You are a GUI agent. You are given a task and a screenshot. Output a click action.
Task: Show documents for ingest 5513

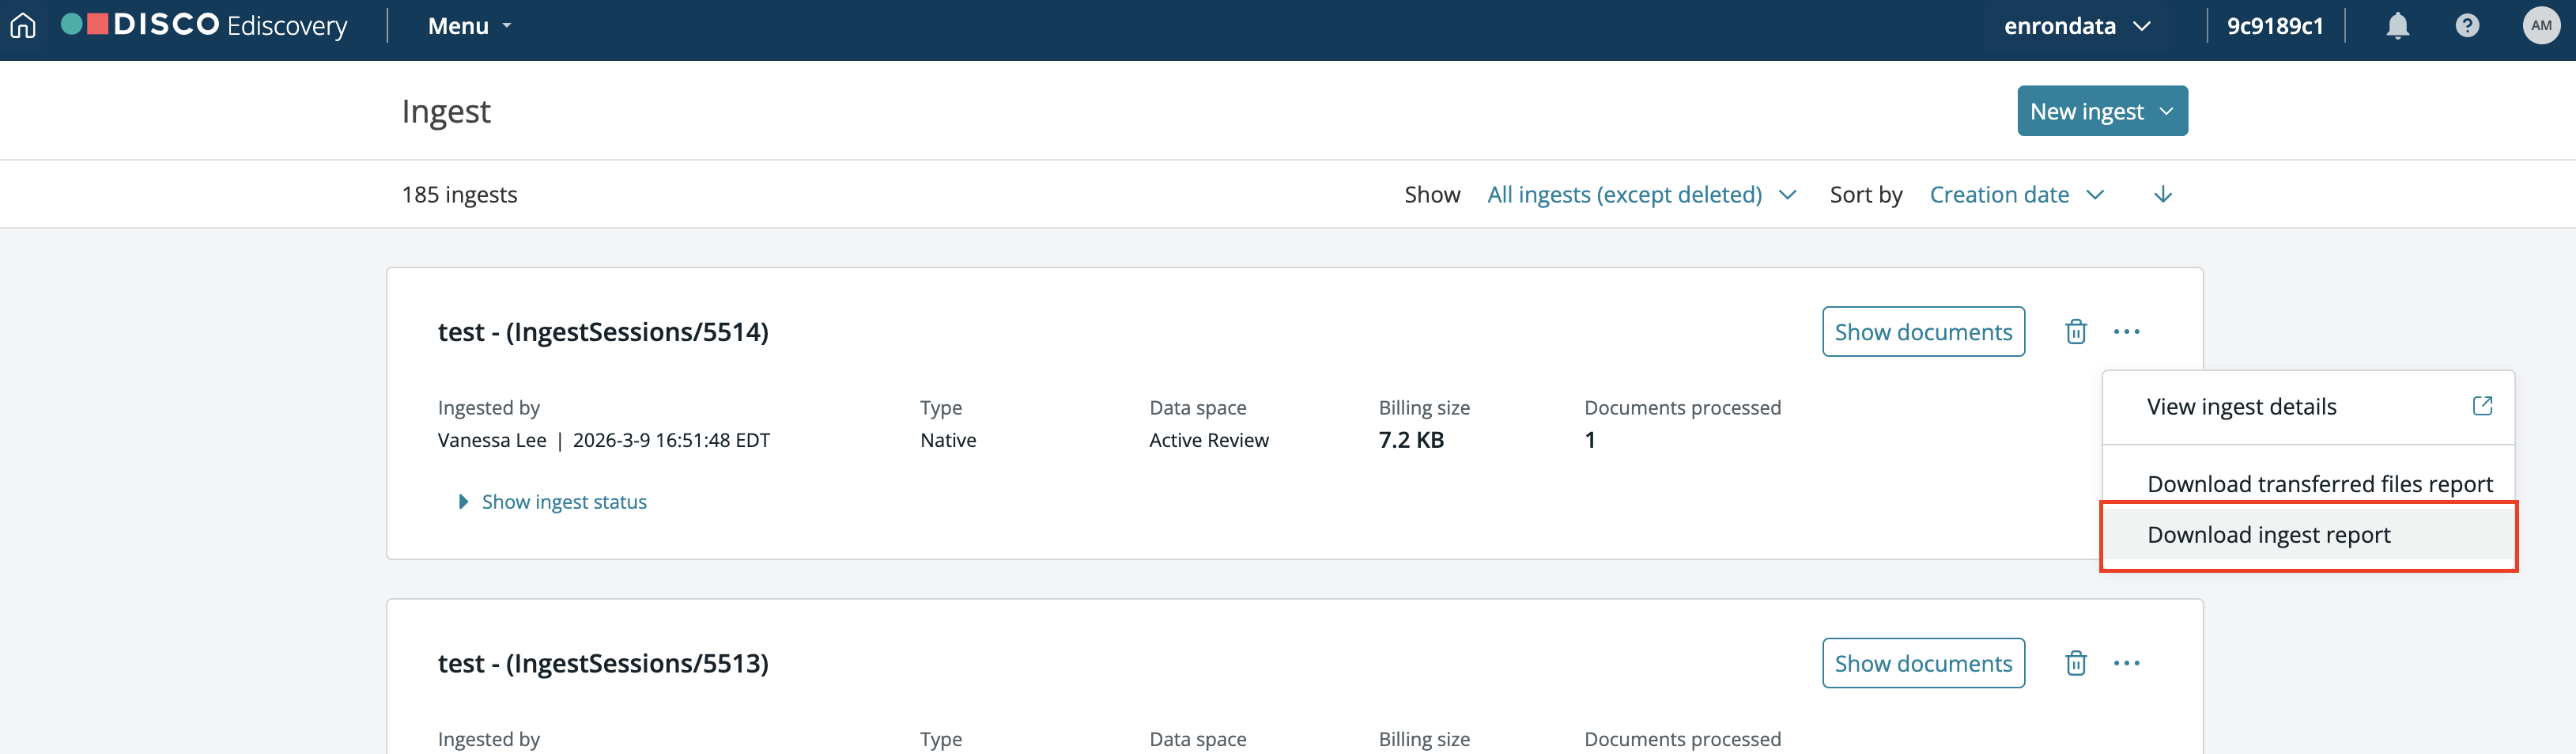(1923, 663)
